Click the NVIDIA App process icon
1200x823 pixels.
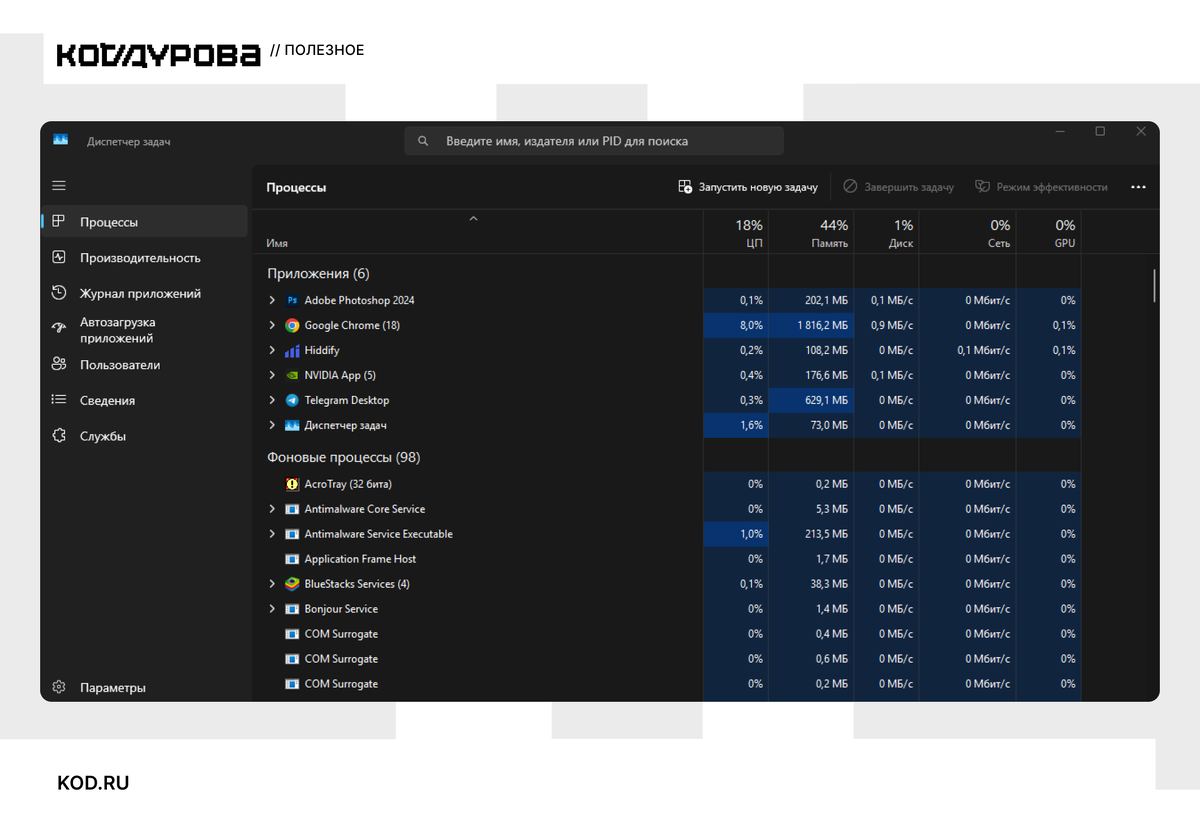(x=292, y=375)
